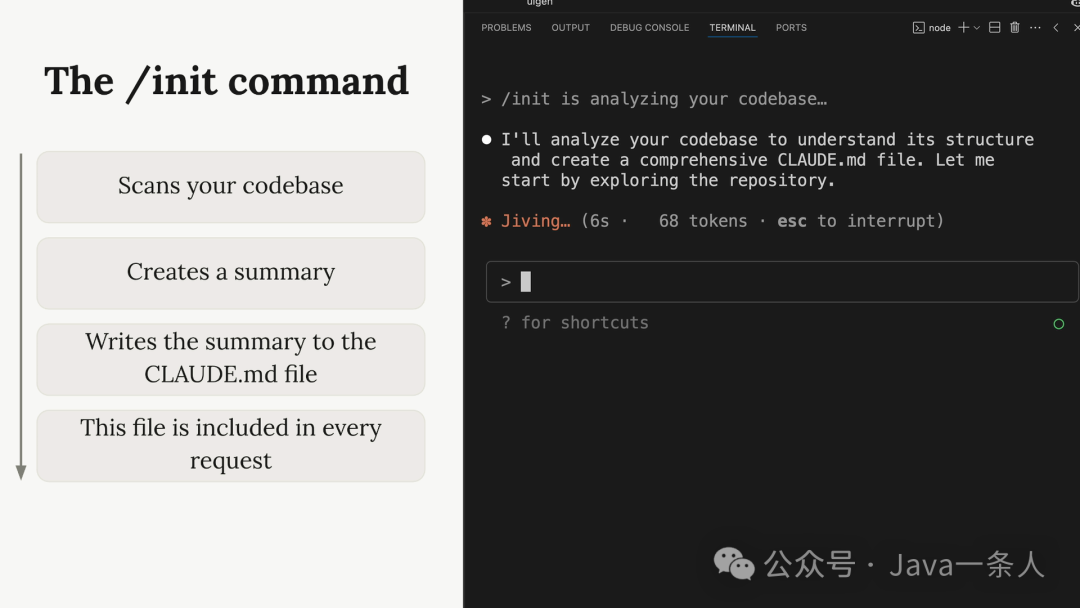1080x608 pixels.
Task: Open the DEBUG CONSOLE tab
Action: tap(649, 28)
